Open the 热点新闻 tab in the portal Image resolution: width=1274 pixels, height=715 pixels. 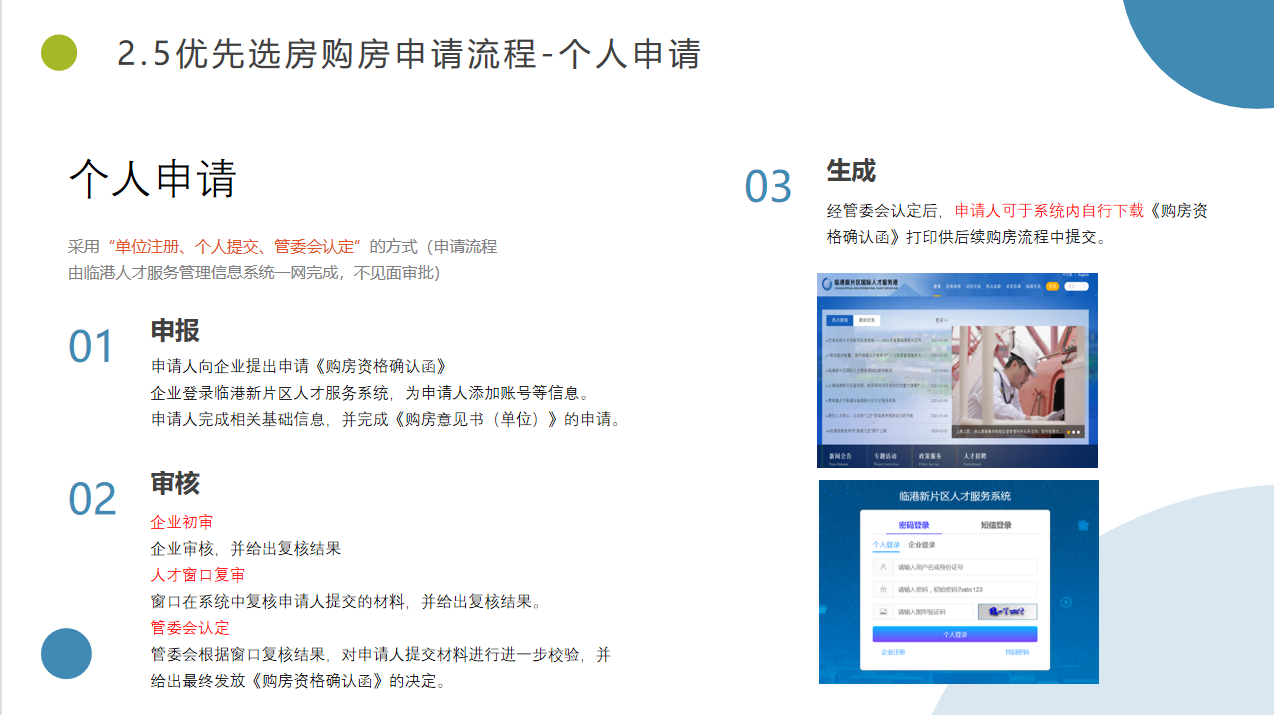pyautogui.click(x=840, y=320)
